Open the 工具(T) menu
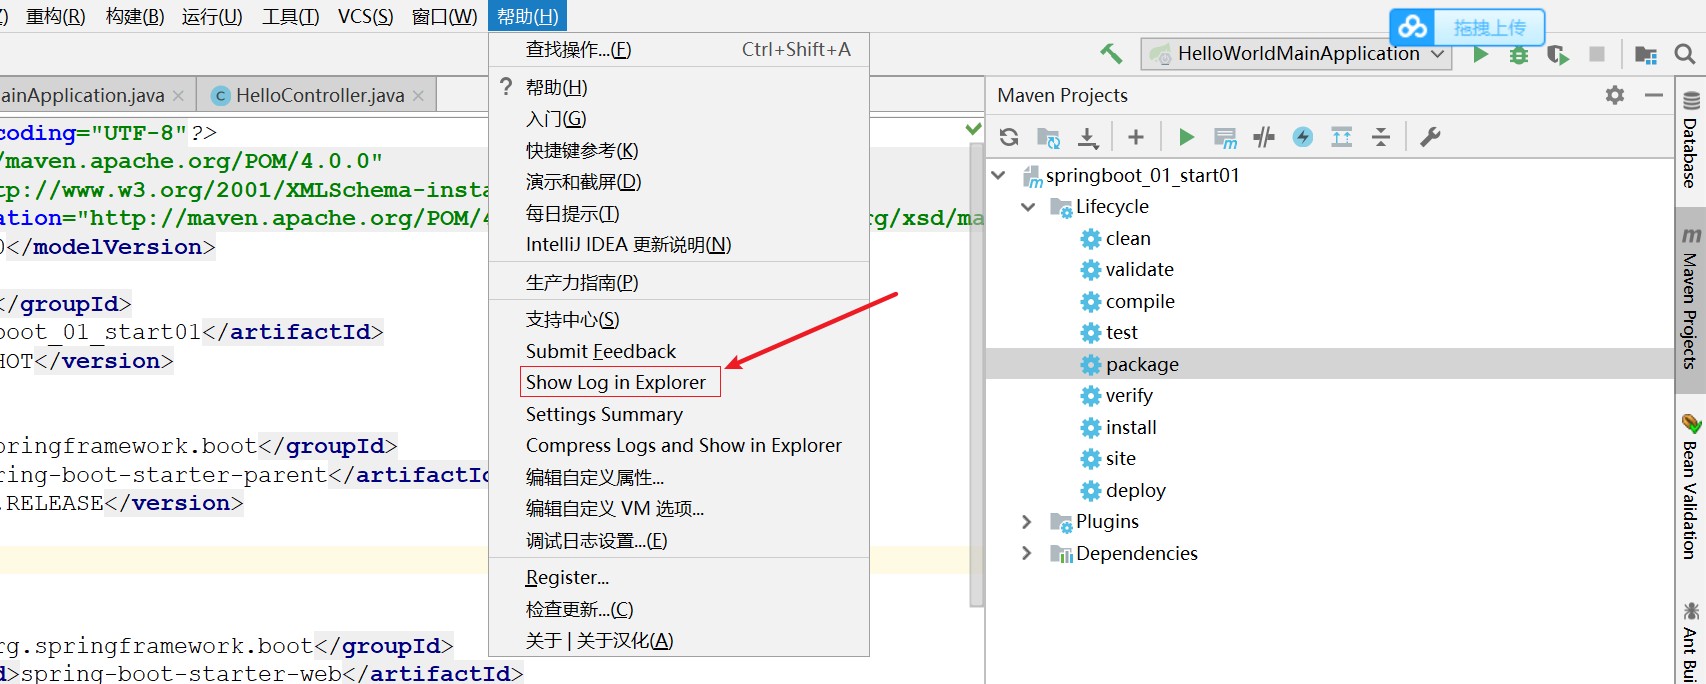 (x=291, y=17)
